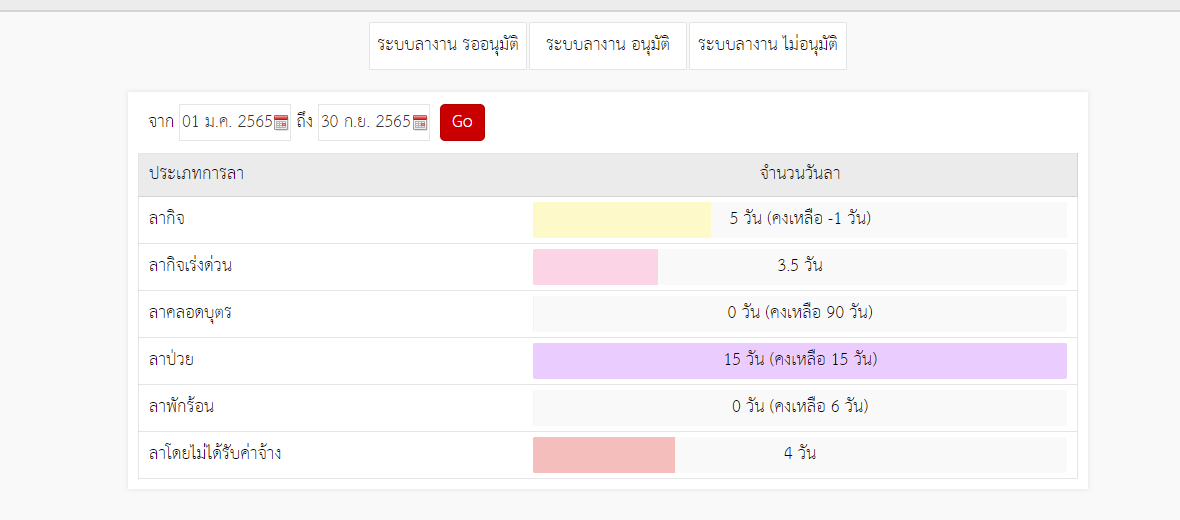1180x520 pixels.
Task: Click the จำนวนวันลา column header
Action: 800,174
